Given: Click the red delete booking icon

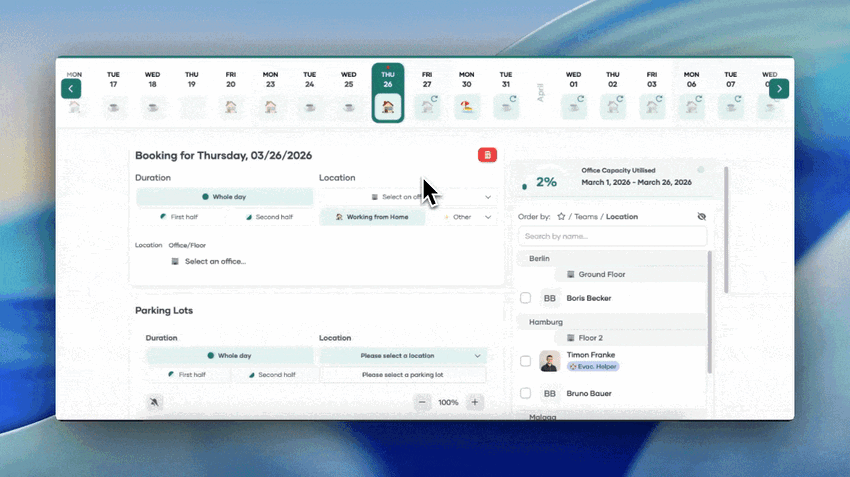Looking at the screenshot, I should (x=487, y=155).
